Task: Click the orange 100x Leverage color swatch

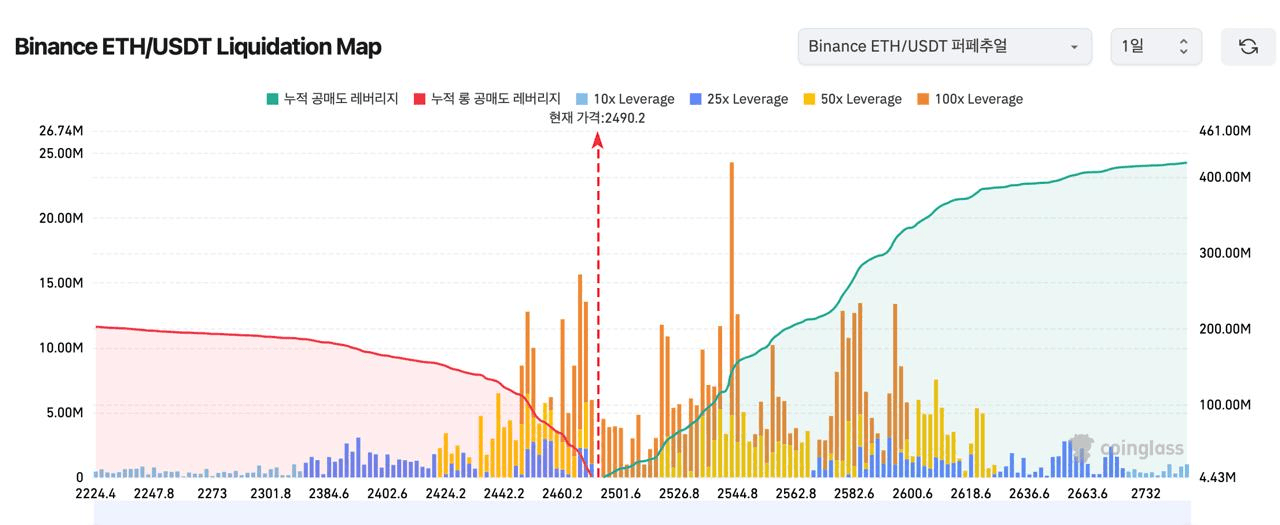Action: 922,99
